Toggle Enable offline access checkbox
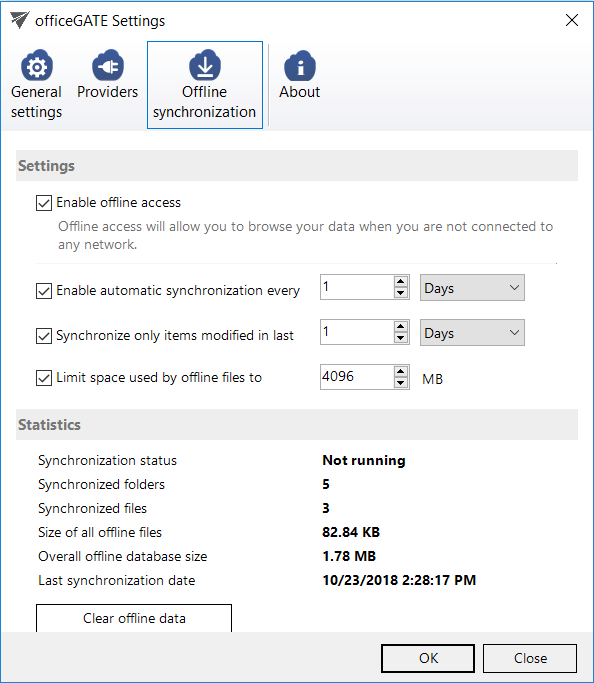The image size is (594, 683). 44,203
